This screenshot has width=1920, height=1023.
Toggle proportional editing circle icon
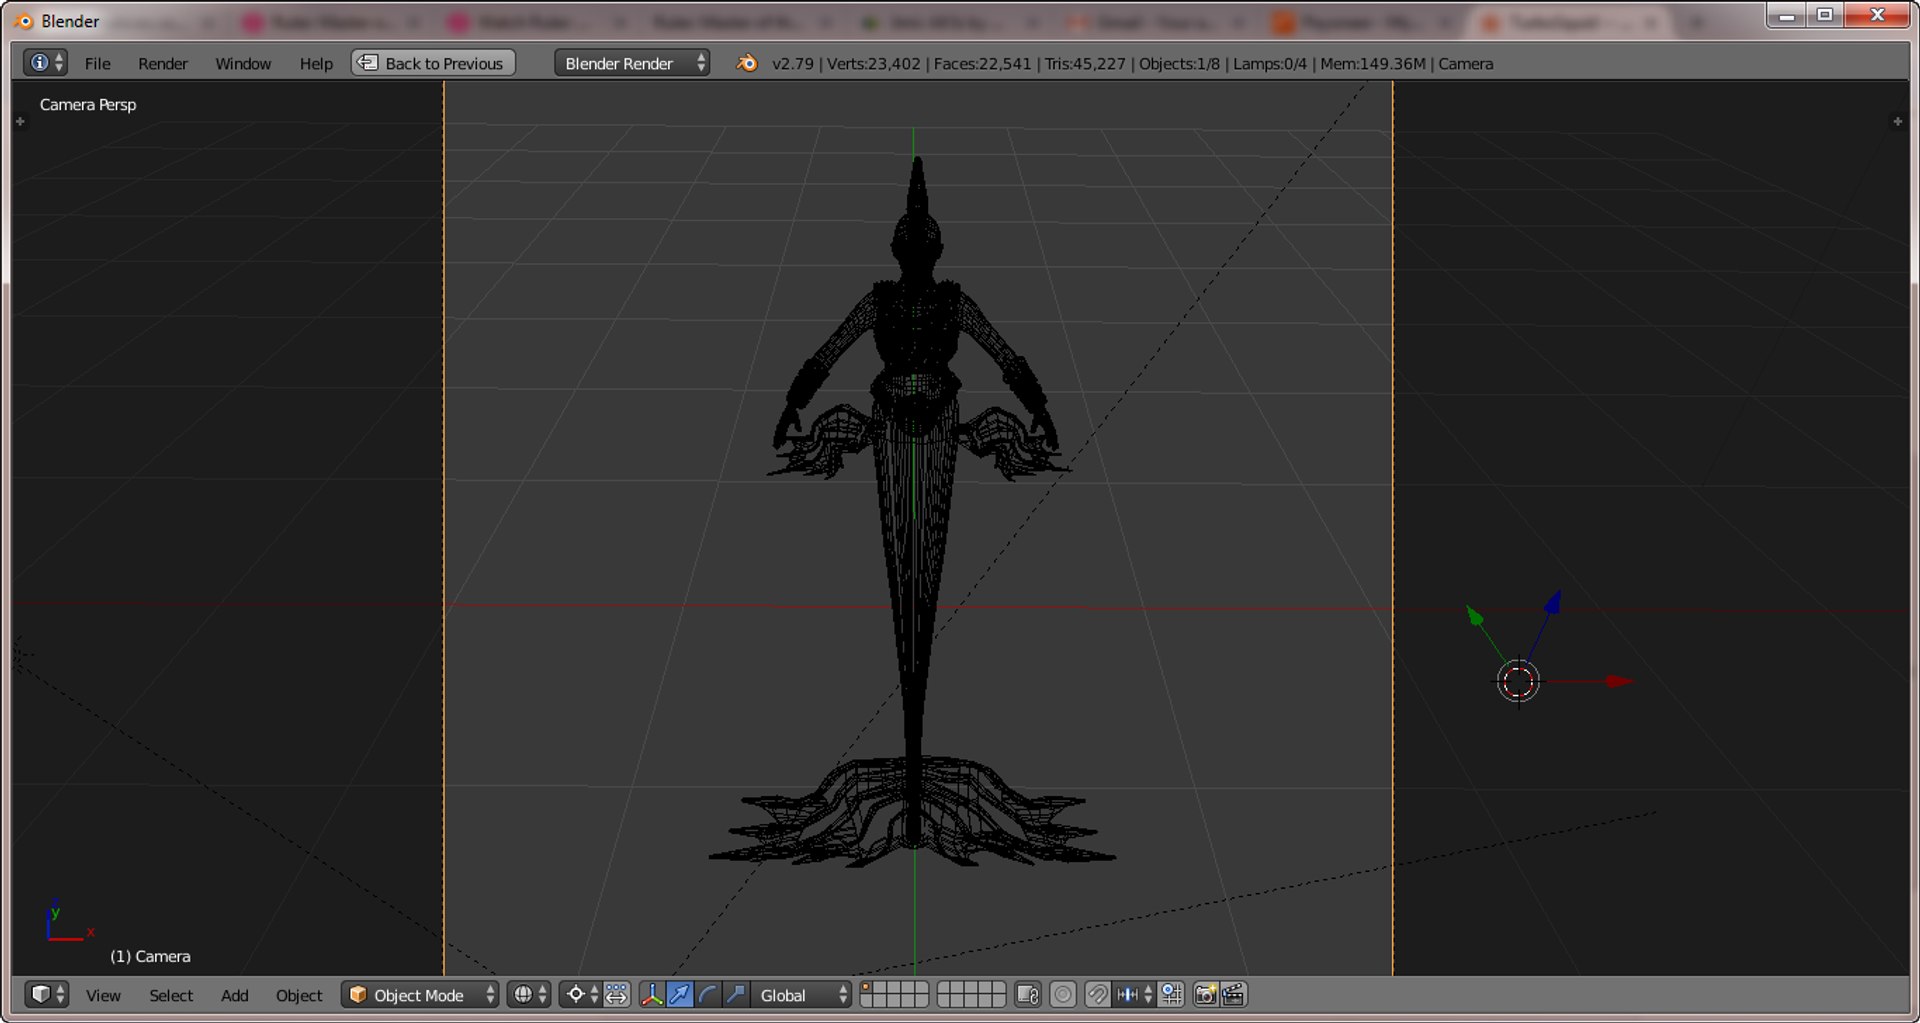[1063, 994]
